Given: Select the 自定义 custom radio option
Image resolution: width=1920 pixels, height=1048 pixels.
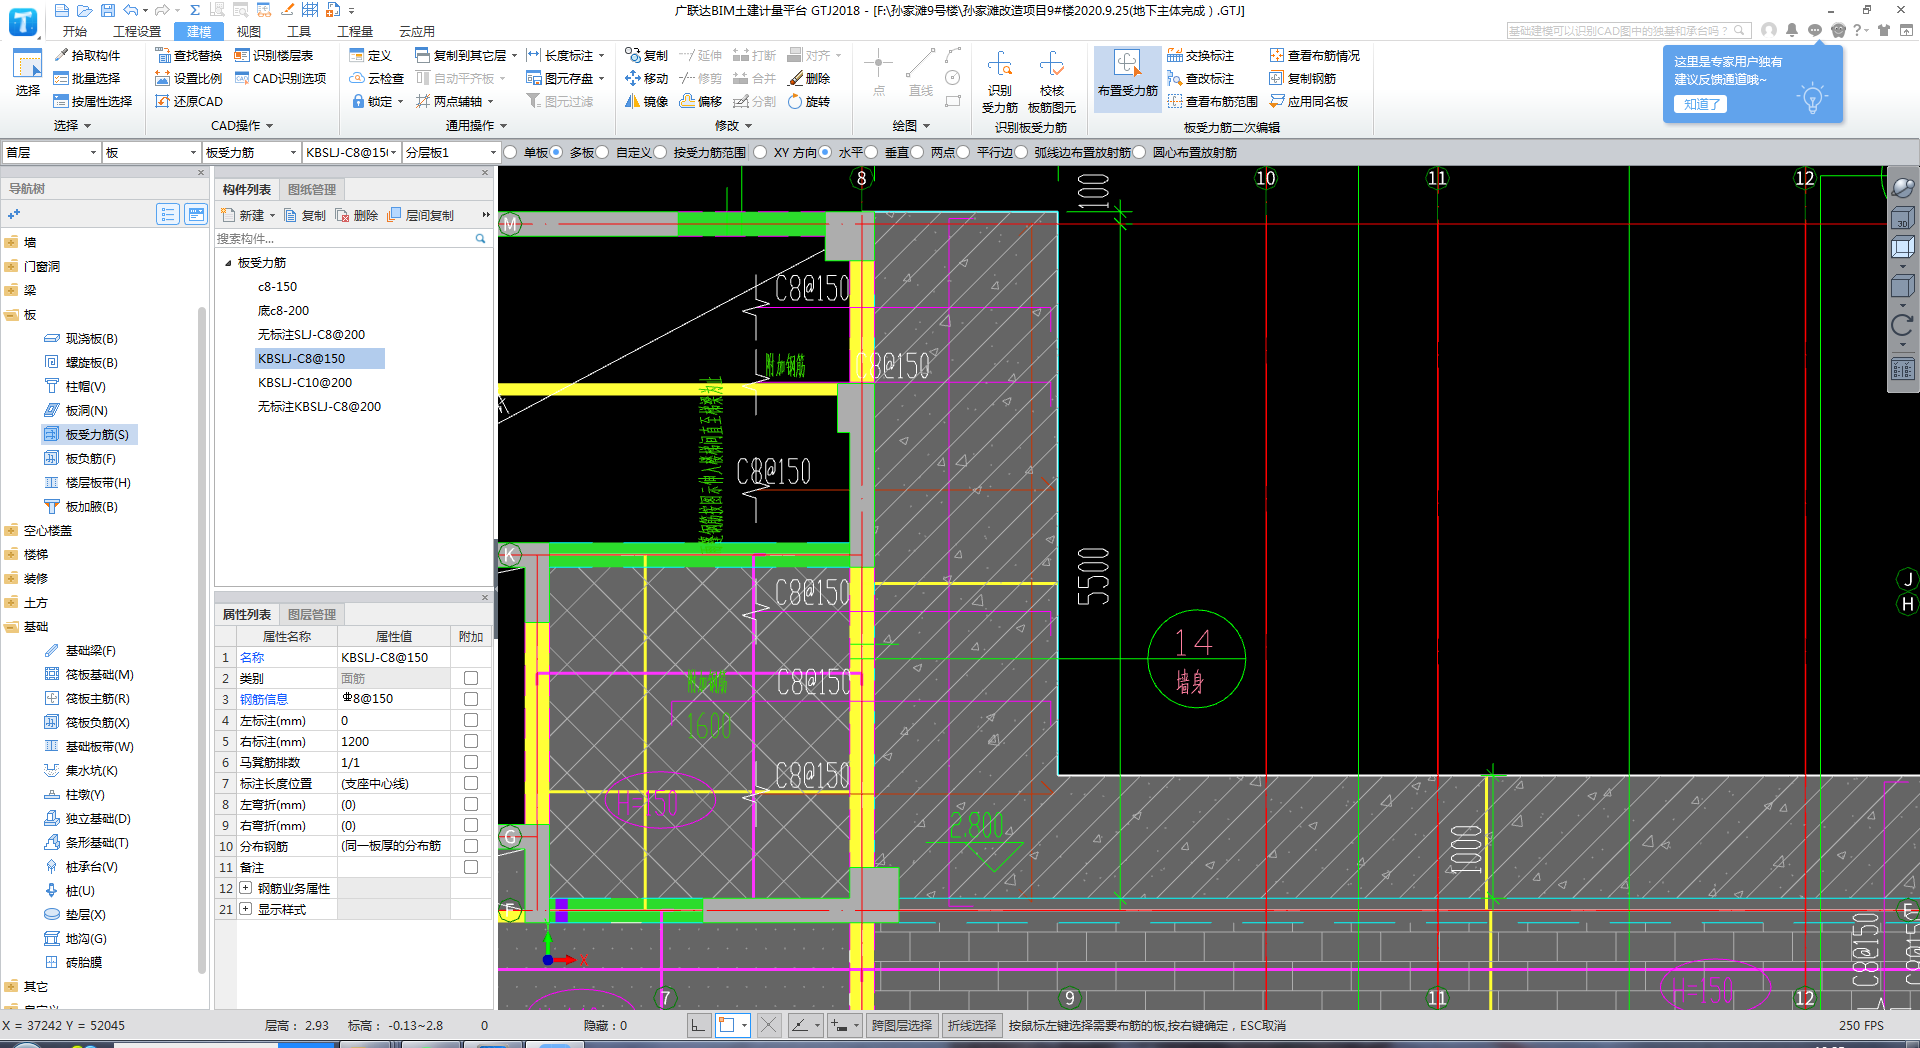Looking at the screenshot, I should pos(602,152).
